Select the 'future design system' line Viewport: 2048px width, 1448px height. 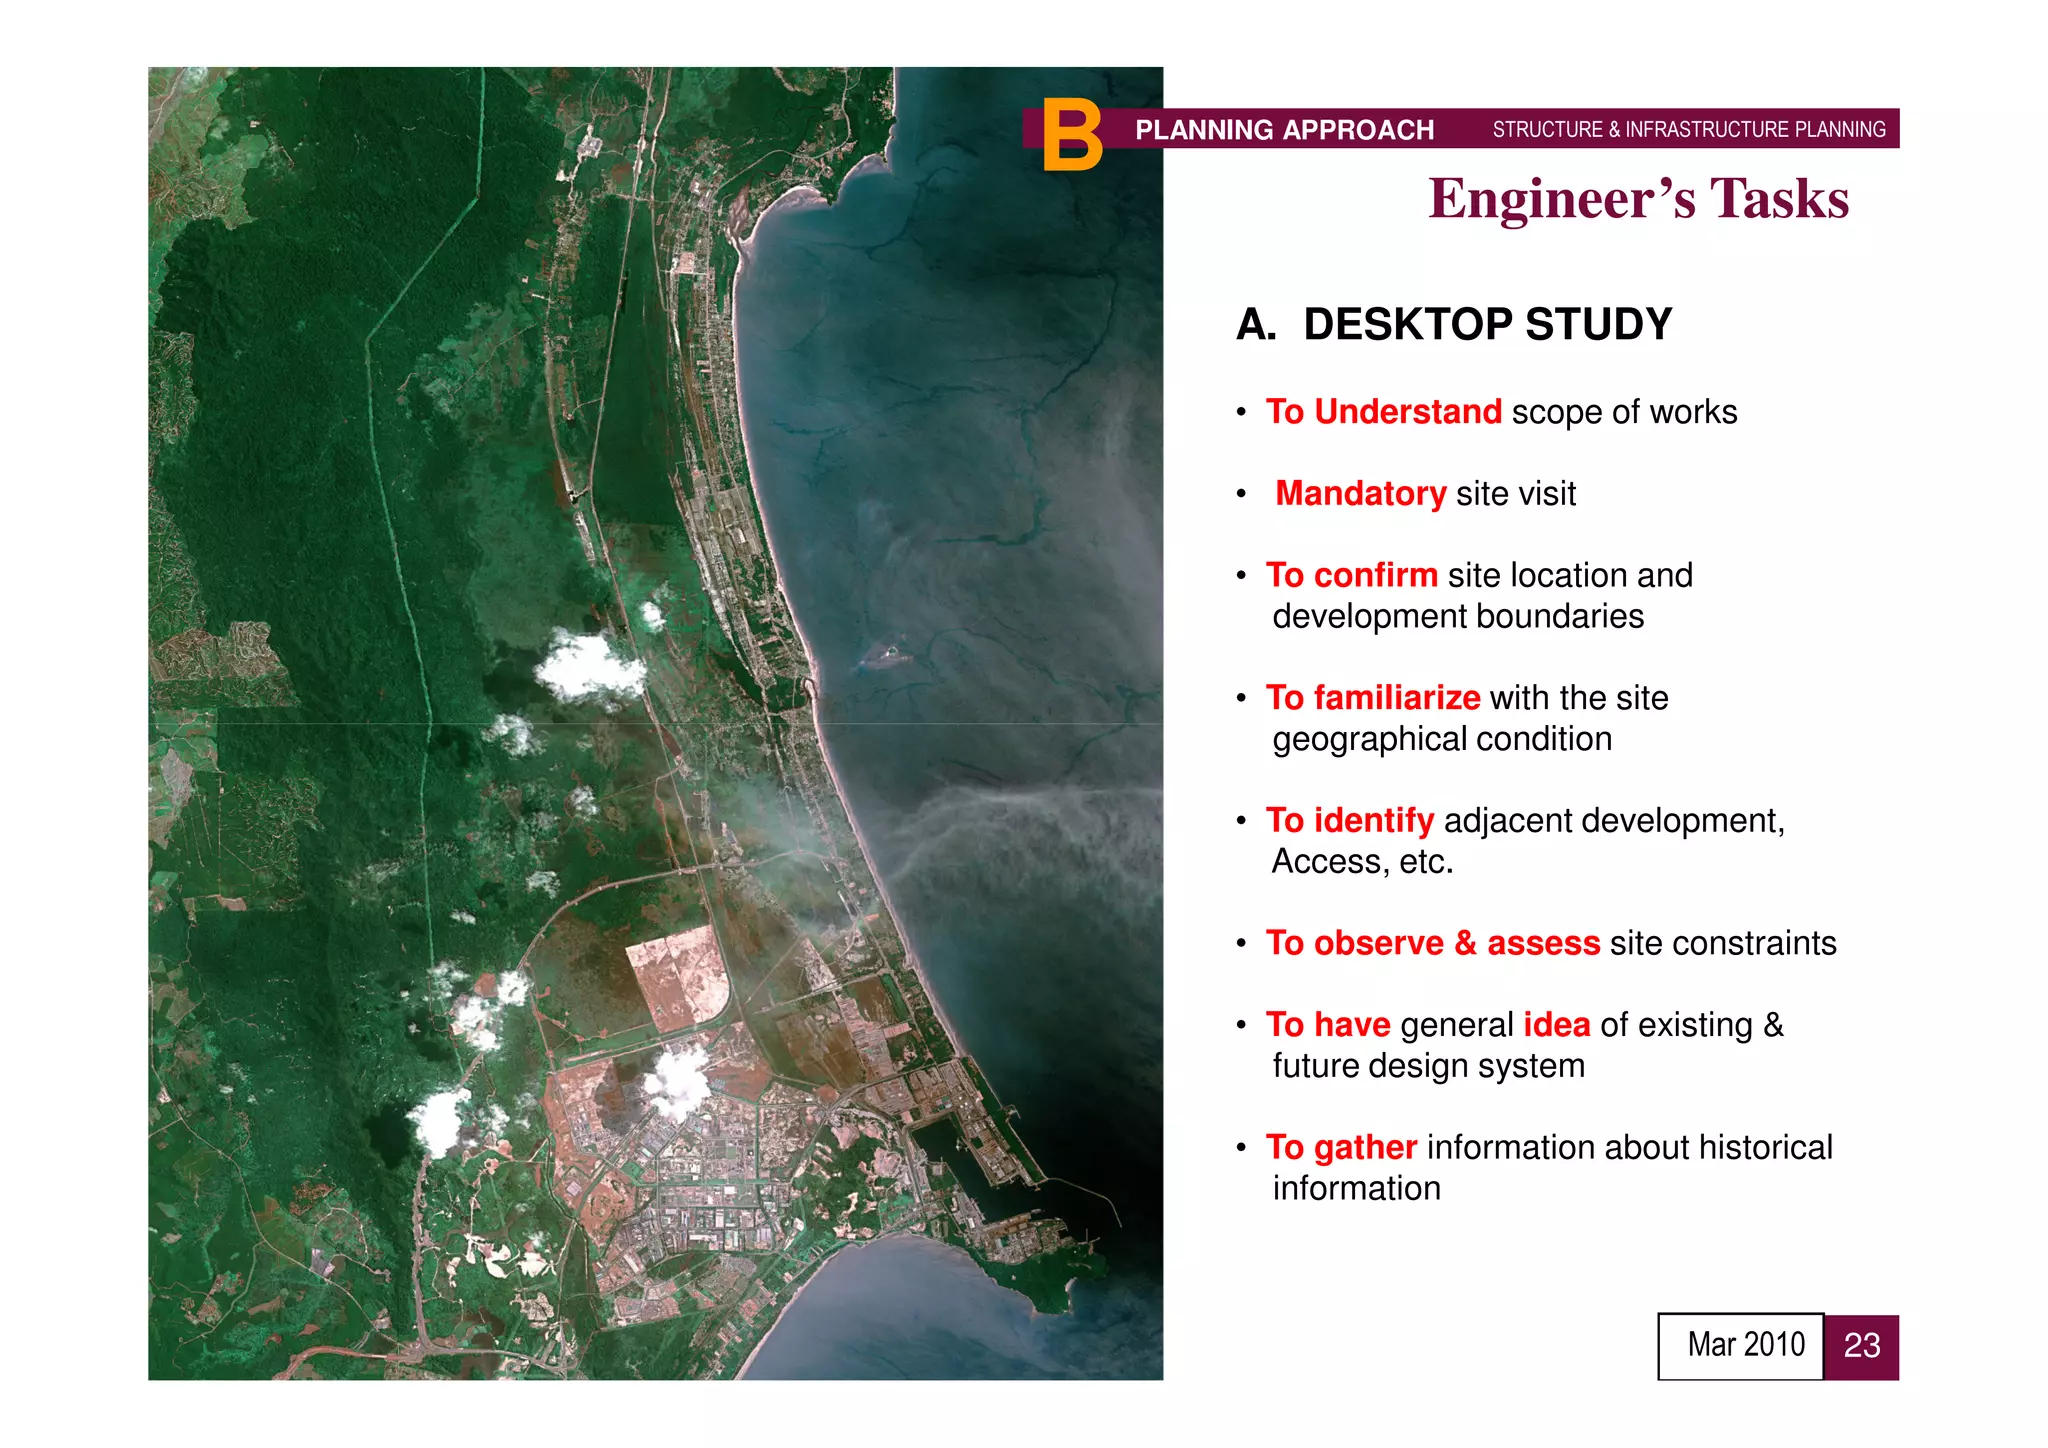tap(1428, 1067)
